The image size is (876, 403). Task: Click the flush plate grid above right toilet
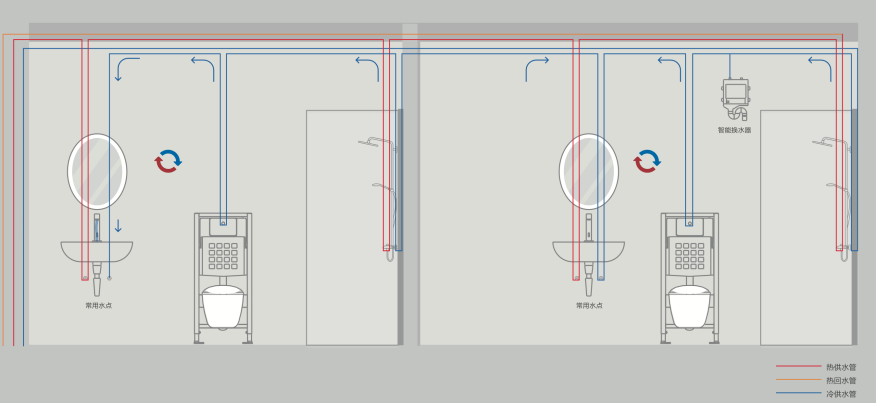pos(690,258)
